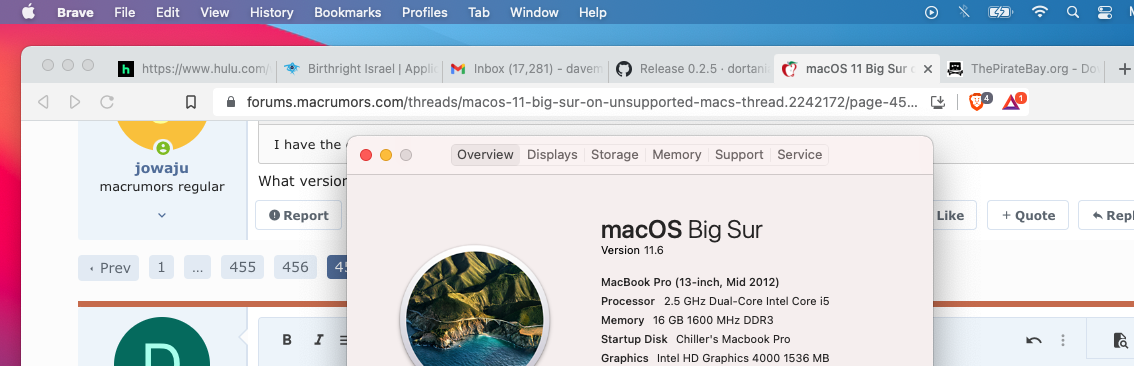Viewport: 1134px width, 366px height.
Task: Open the Window menu
Action: pos(534,12)
